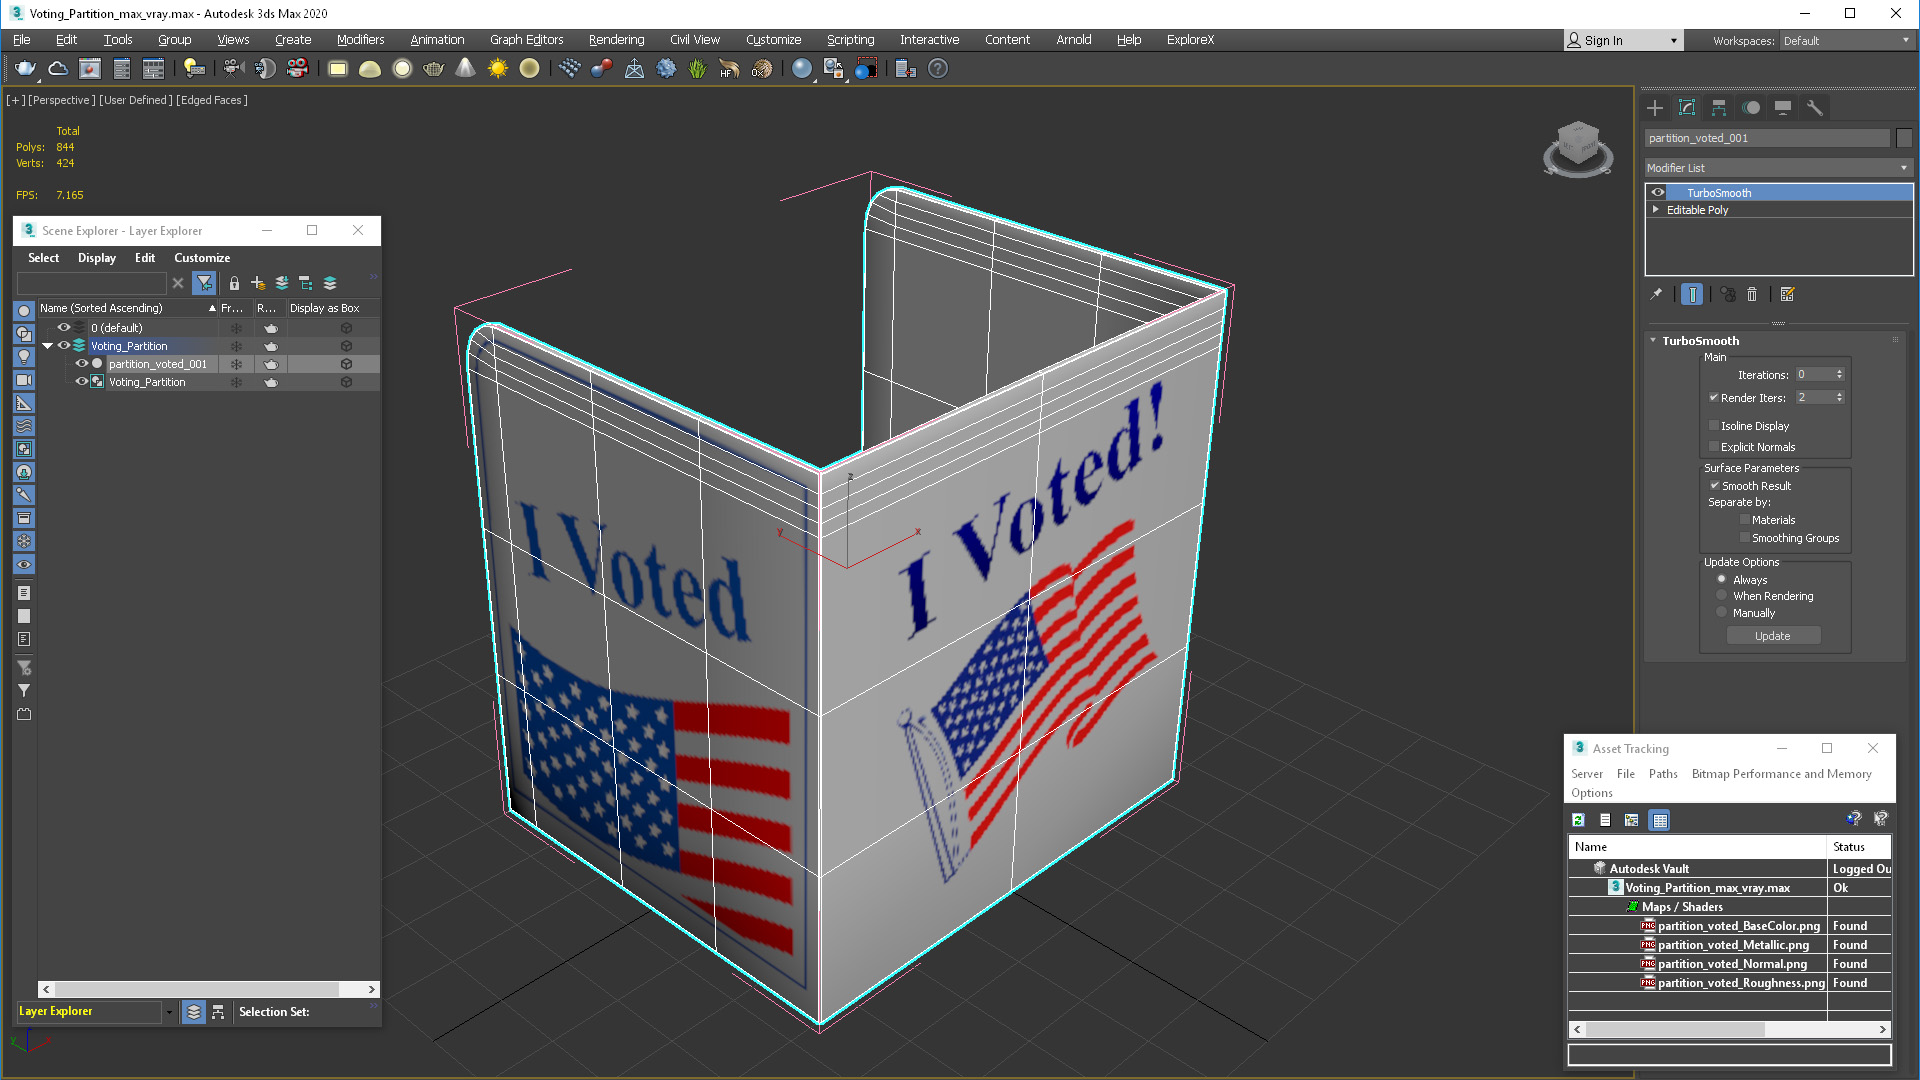Switch Asset Tracking to table view

[x=1660, y=820]
